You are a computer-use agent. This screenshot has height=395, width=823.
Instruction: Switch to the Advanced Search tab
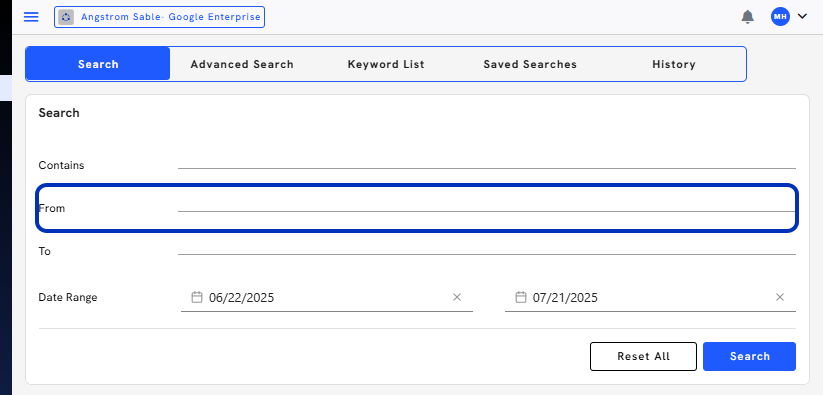click(x=242, y=64)
